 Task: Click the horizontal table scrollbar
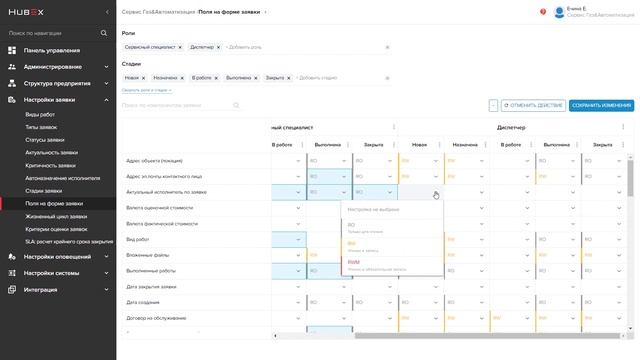point(487,336)
